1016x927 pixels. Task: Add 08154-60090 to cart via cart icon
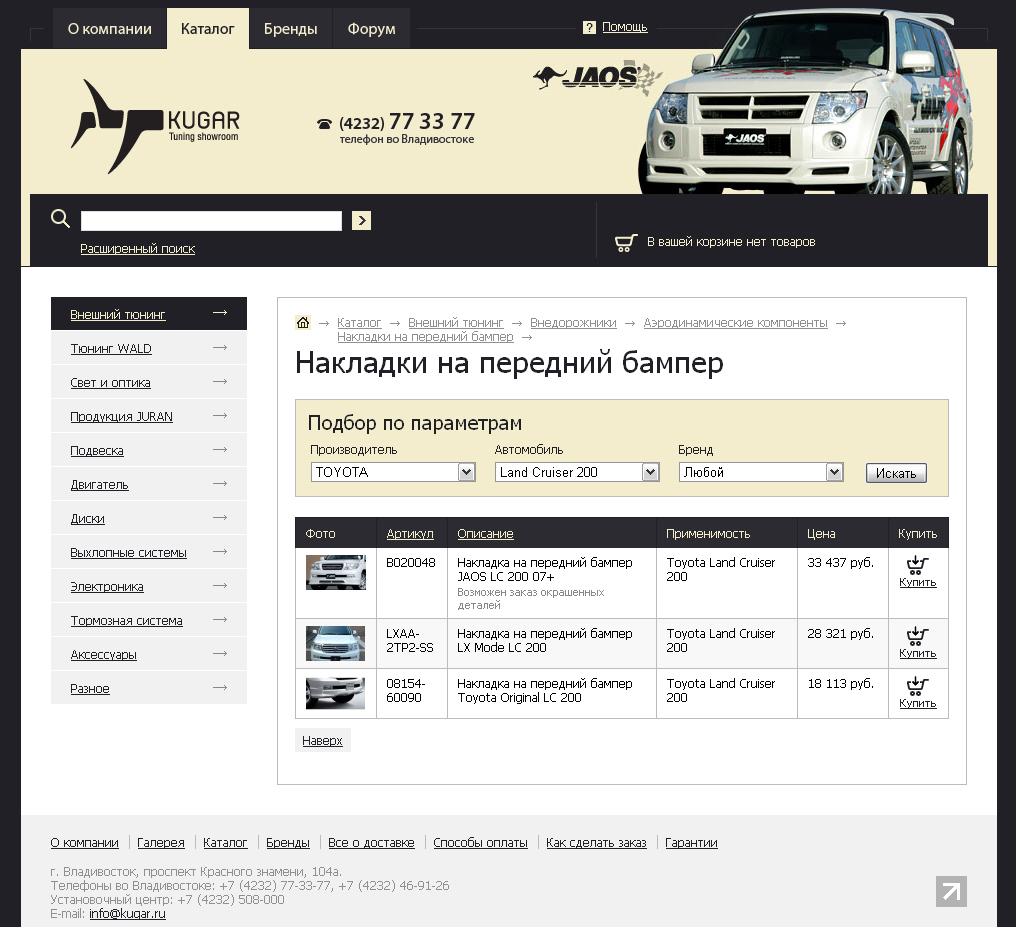click(917, 686)
